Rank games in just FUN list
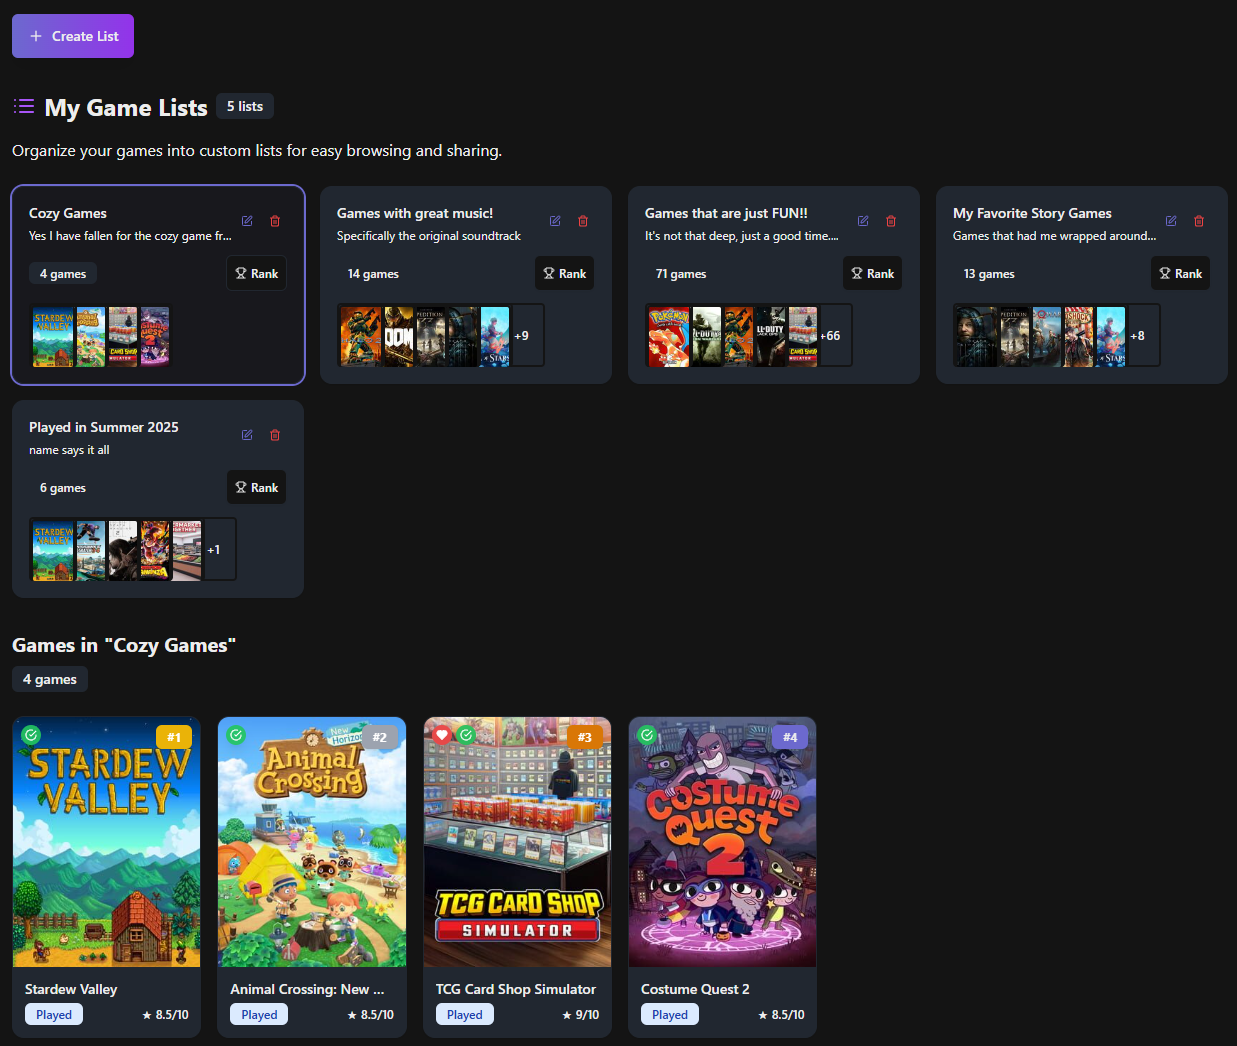Viewport: 1237px width, 1046px height. [873, 273]
